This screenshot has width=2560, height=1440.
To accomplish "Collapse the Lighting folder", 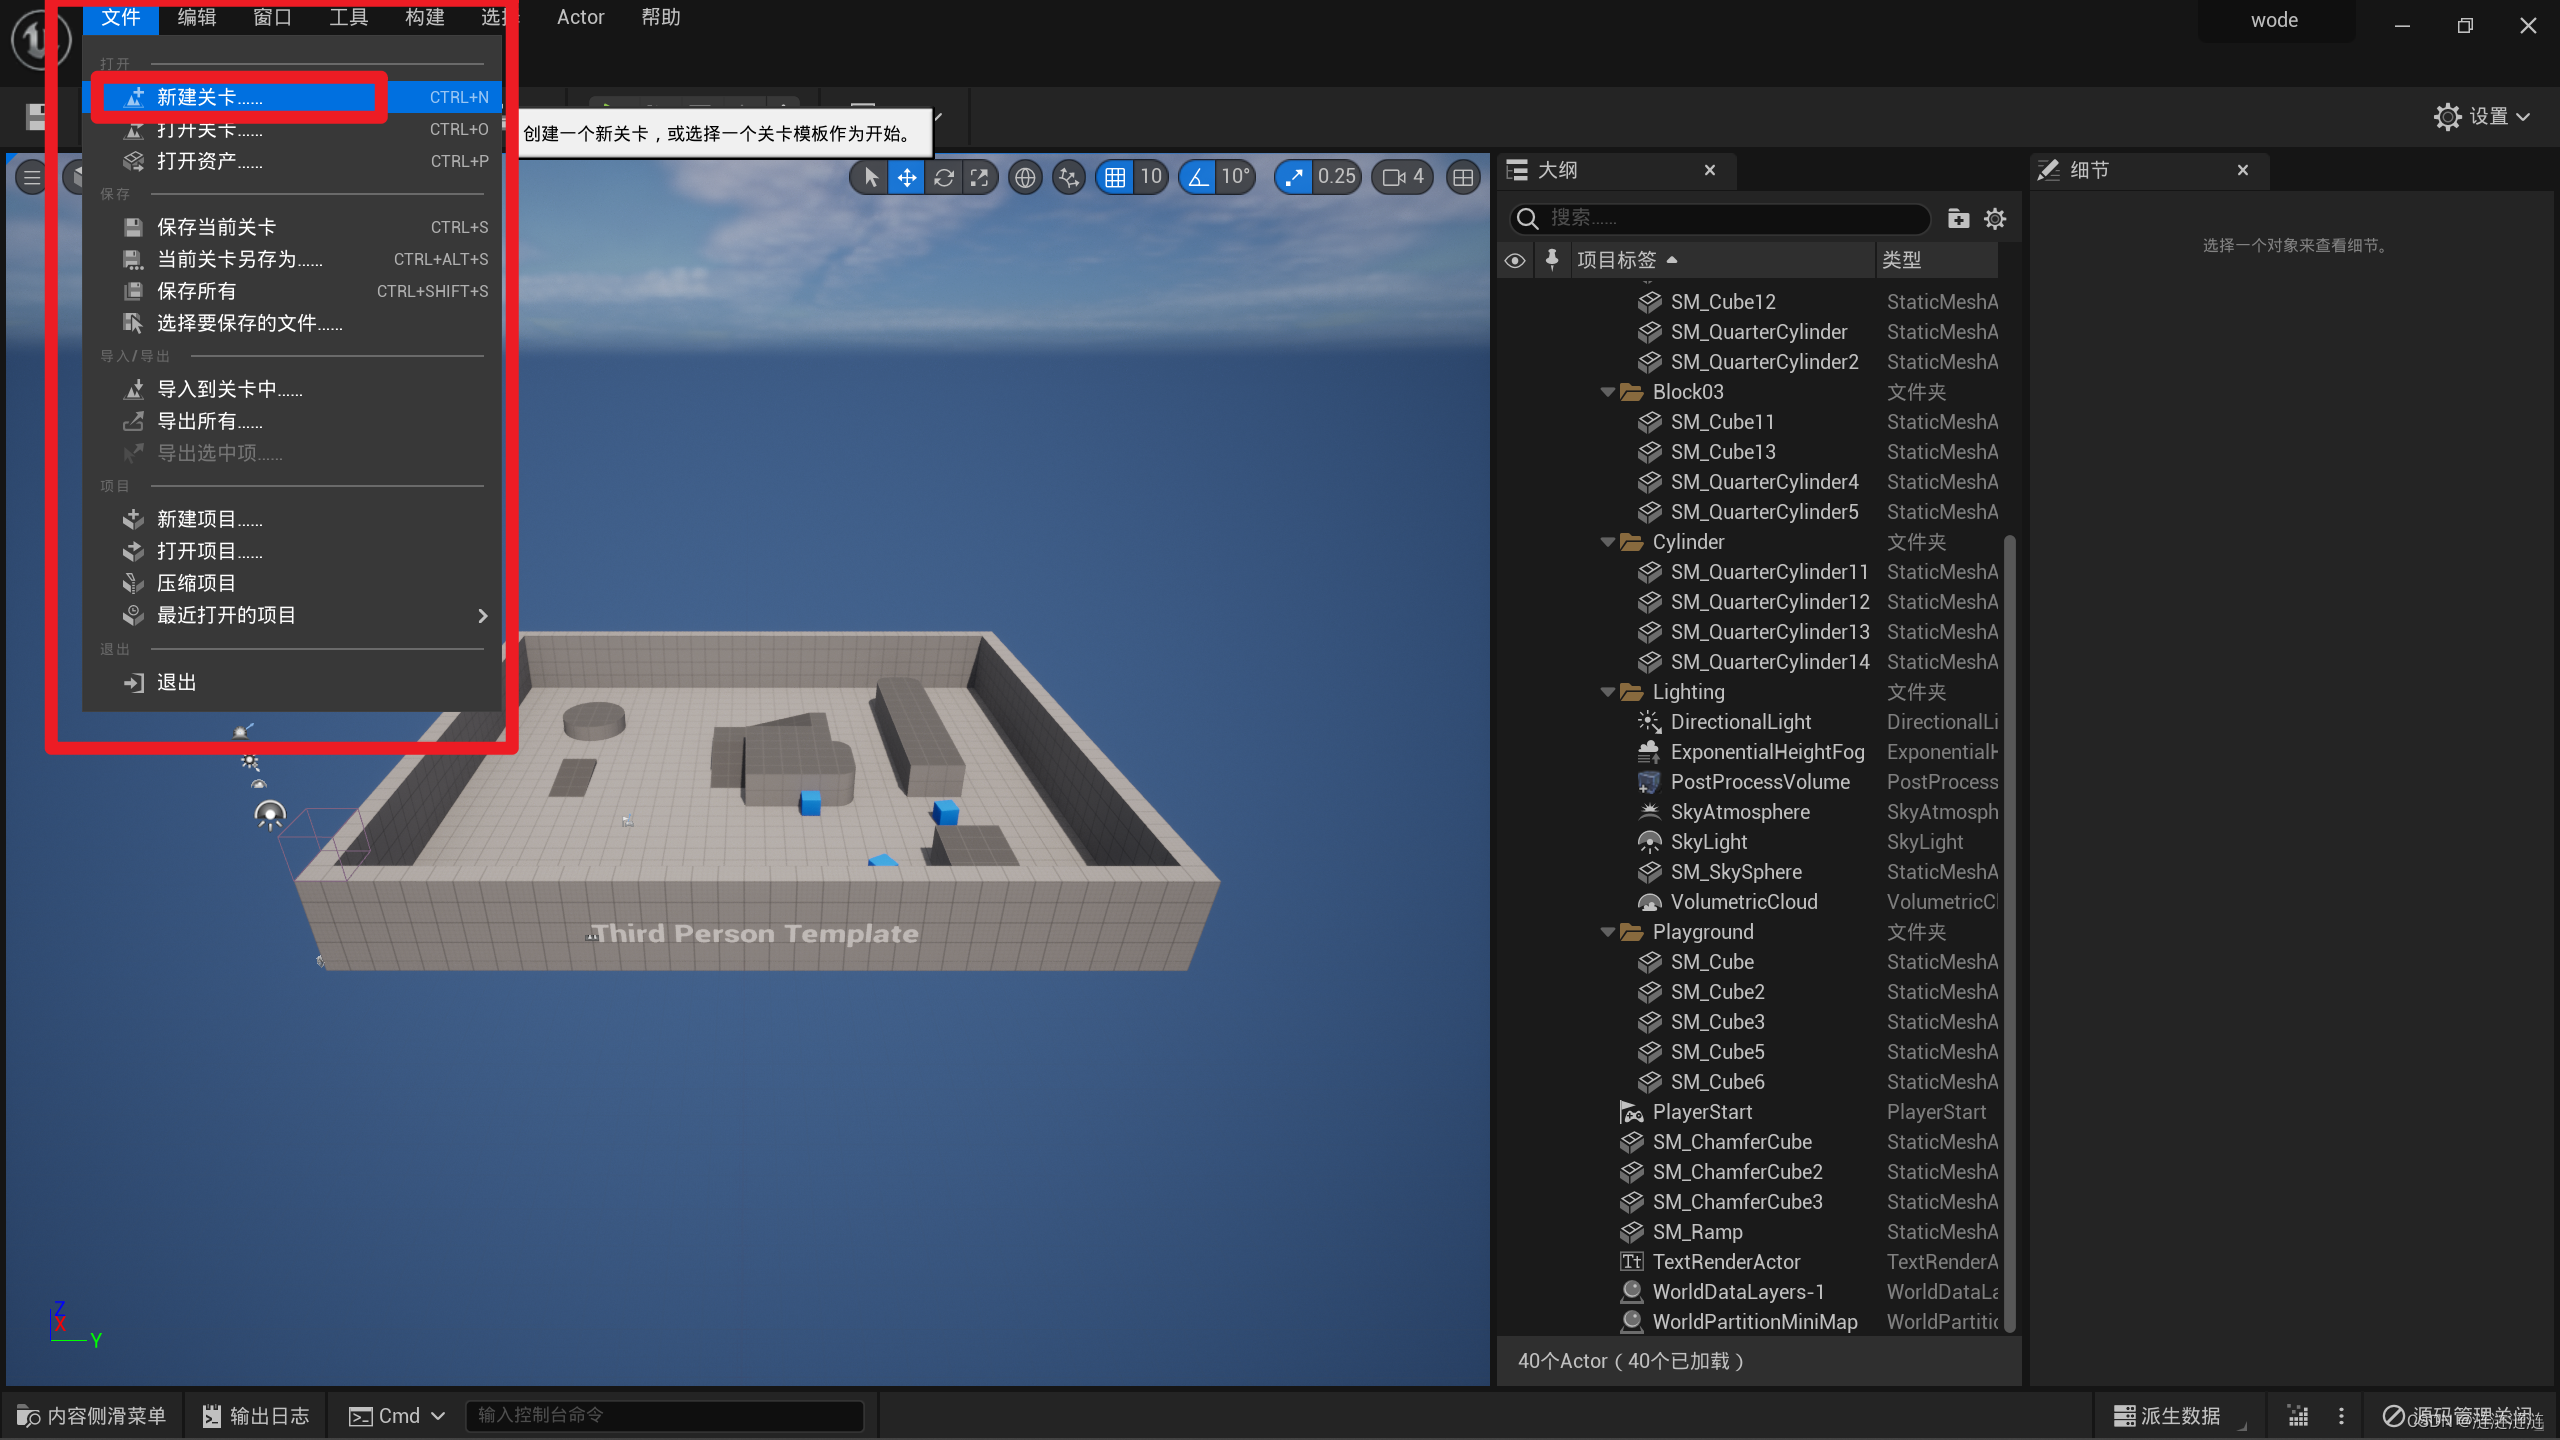I will tap(1607, 692).
